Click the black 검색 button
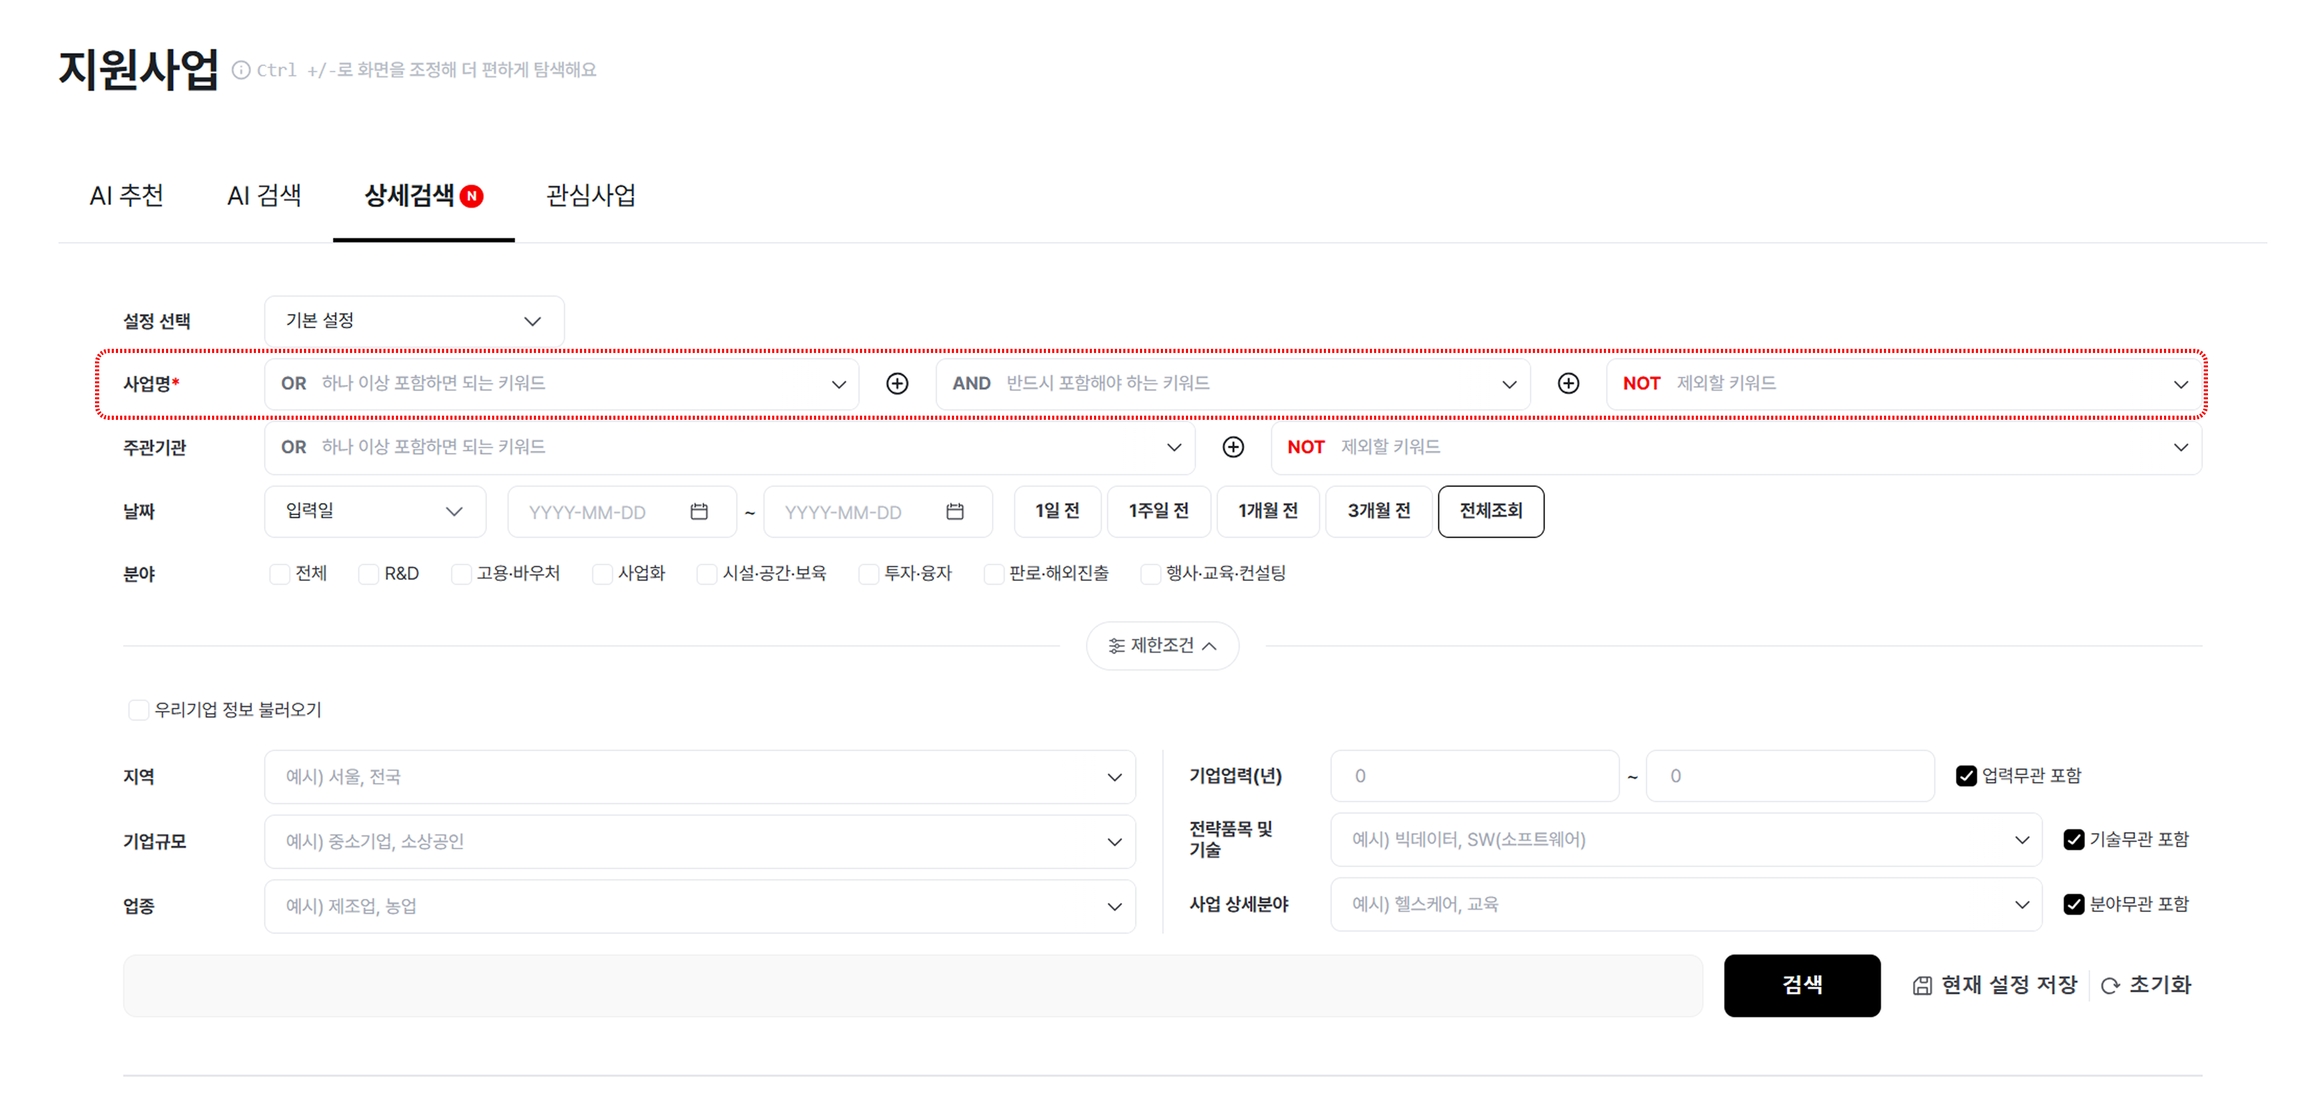Viewport: 2304px width, 1107px height. click(1801, 985)
